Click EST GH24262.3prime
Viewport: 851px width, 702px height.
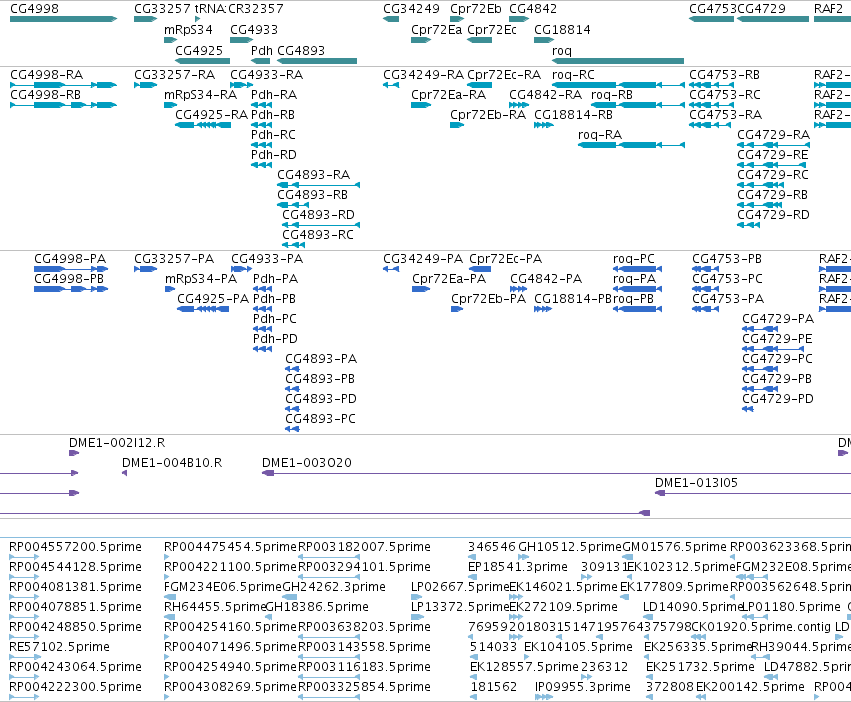(334, 586)
